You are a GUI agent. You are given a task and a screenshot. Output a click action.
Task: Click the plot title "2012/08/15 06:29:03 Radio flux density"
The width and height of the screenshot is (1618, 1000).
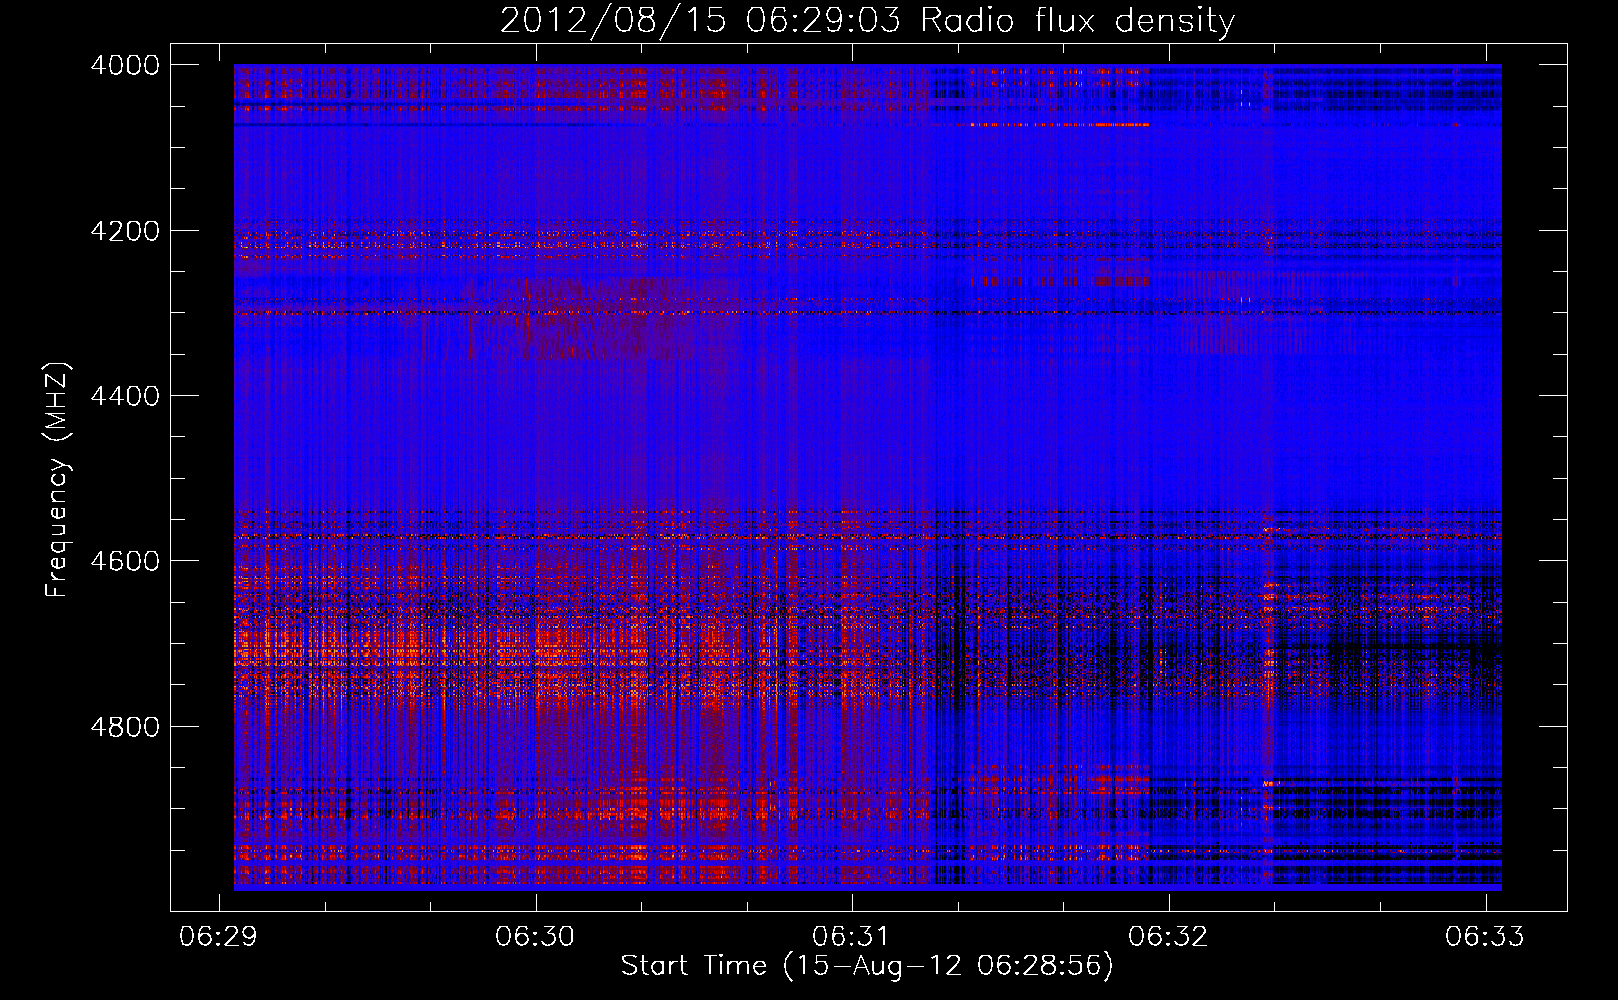point(867,21)
